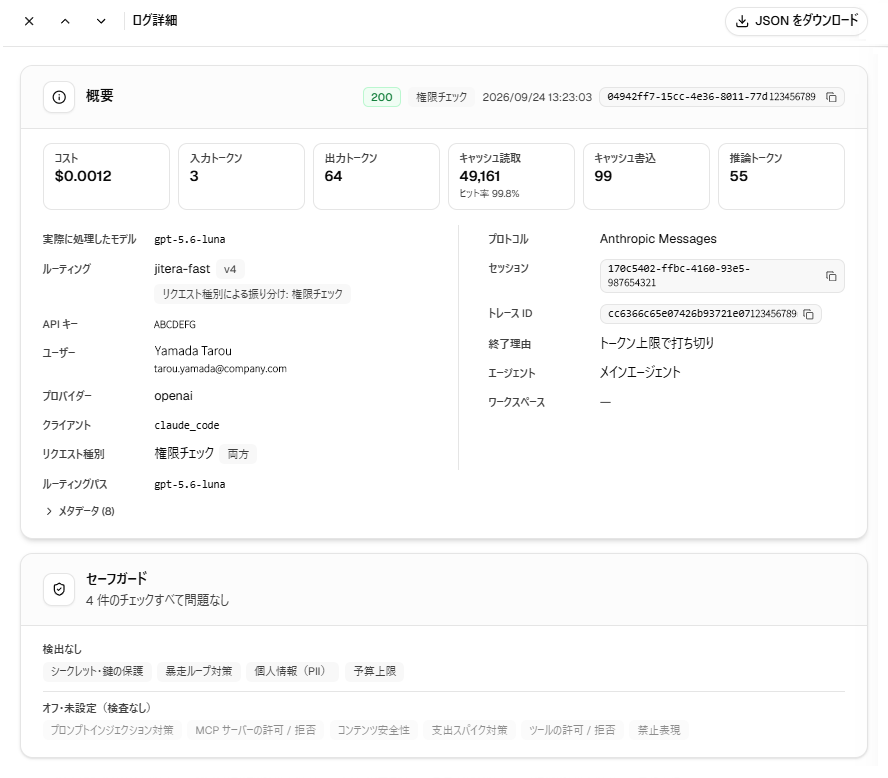Click the 権限チェック tag in header
The height and width of the screenshot is (778, 888).
(442, 97)
